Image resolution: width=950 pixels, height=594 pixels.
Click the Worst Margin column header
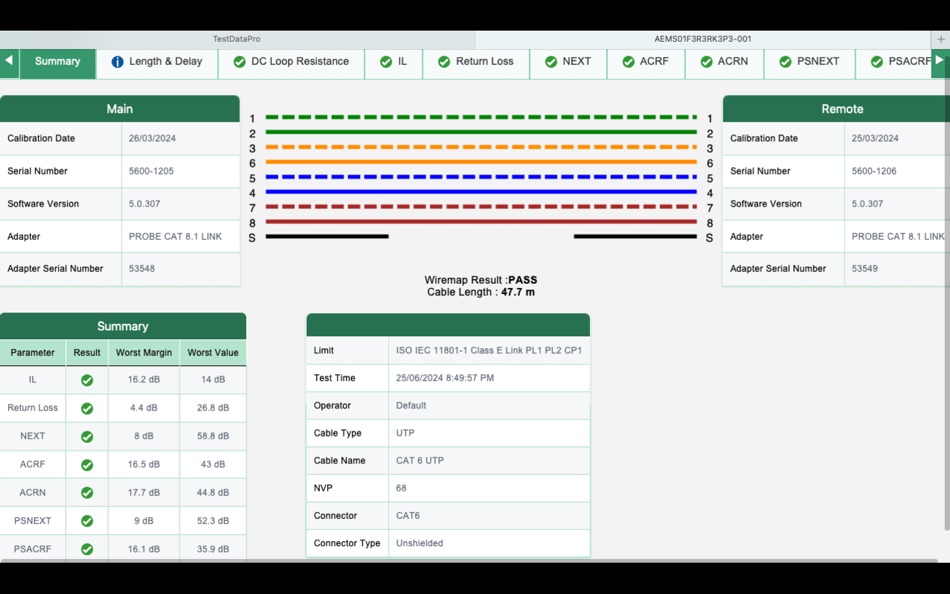click(x=144, y=353)
